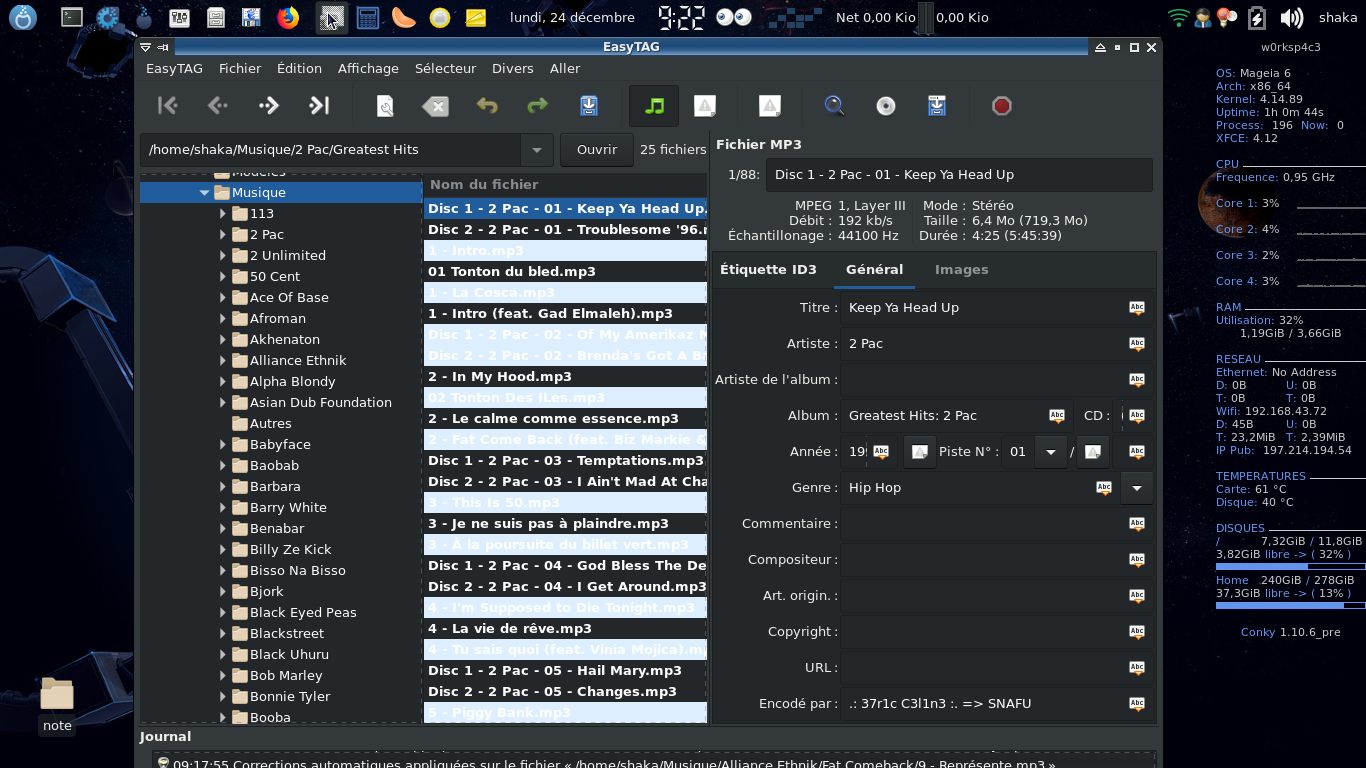Select file Disc 1 - 2 Pac - 05 - Hail Mary.mp3
This screenshot has height=768, width=1366.
coord(565,671)
